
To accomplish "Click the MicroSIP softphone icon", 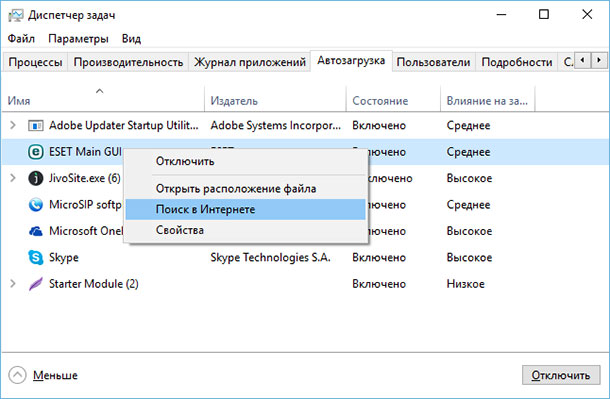I will 35,205.
